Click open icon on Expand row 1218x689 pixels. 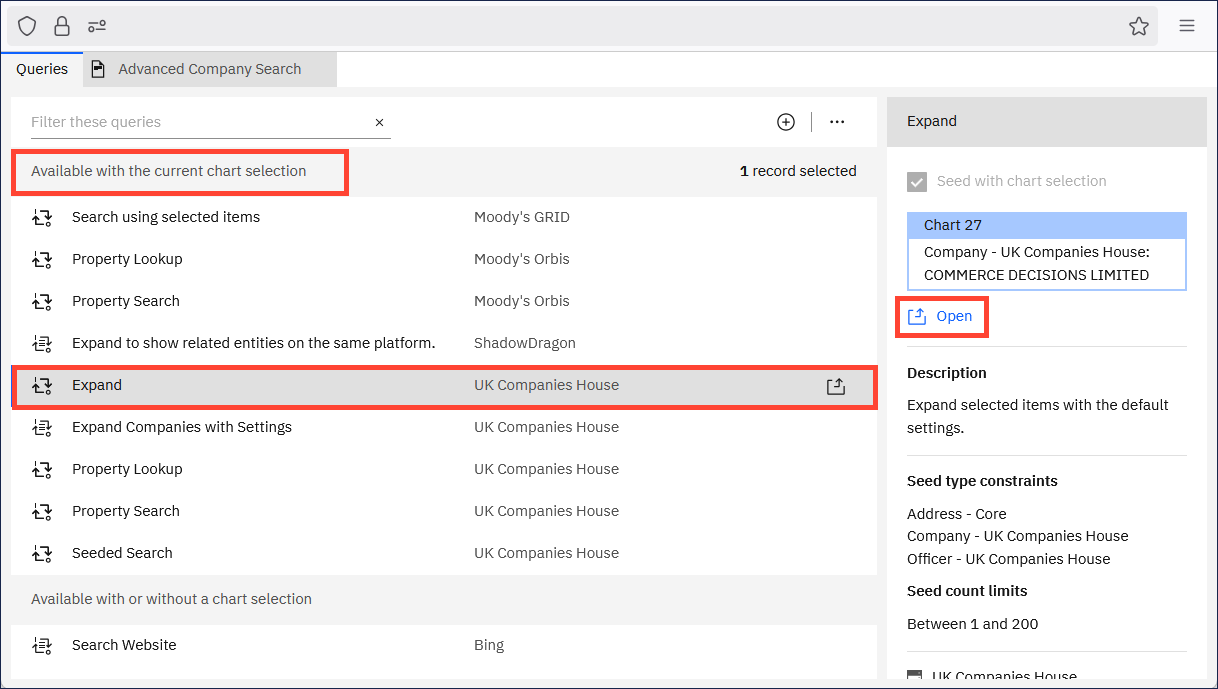pyautogui.click(x=836, y=386)
